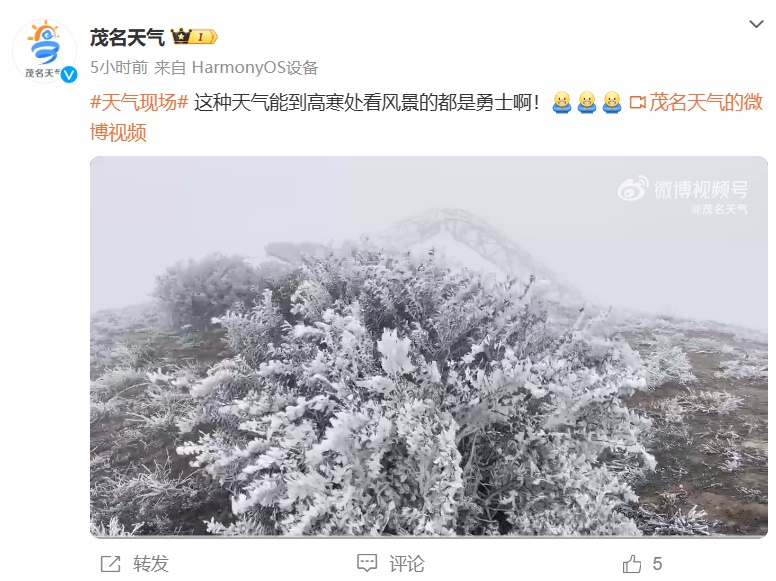The image size is (776, 581).
Task: Open the 茂名天气 profile avatar
Action: coord(45,50)
